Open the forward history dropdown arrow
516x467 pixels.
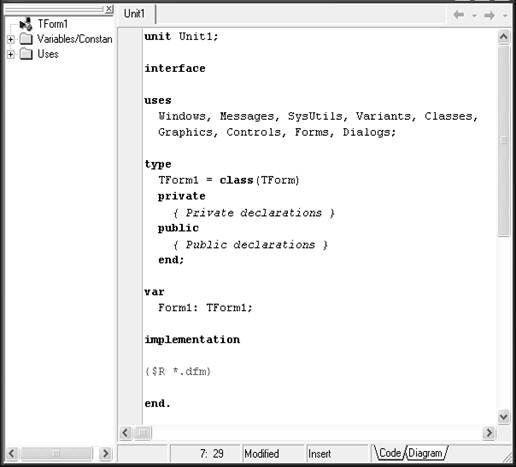(x=505, y=15)
